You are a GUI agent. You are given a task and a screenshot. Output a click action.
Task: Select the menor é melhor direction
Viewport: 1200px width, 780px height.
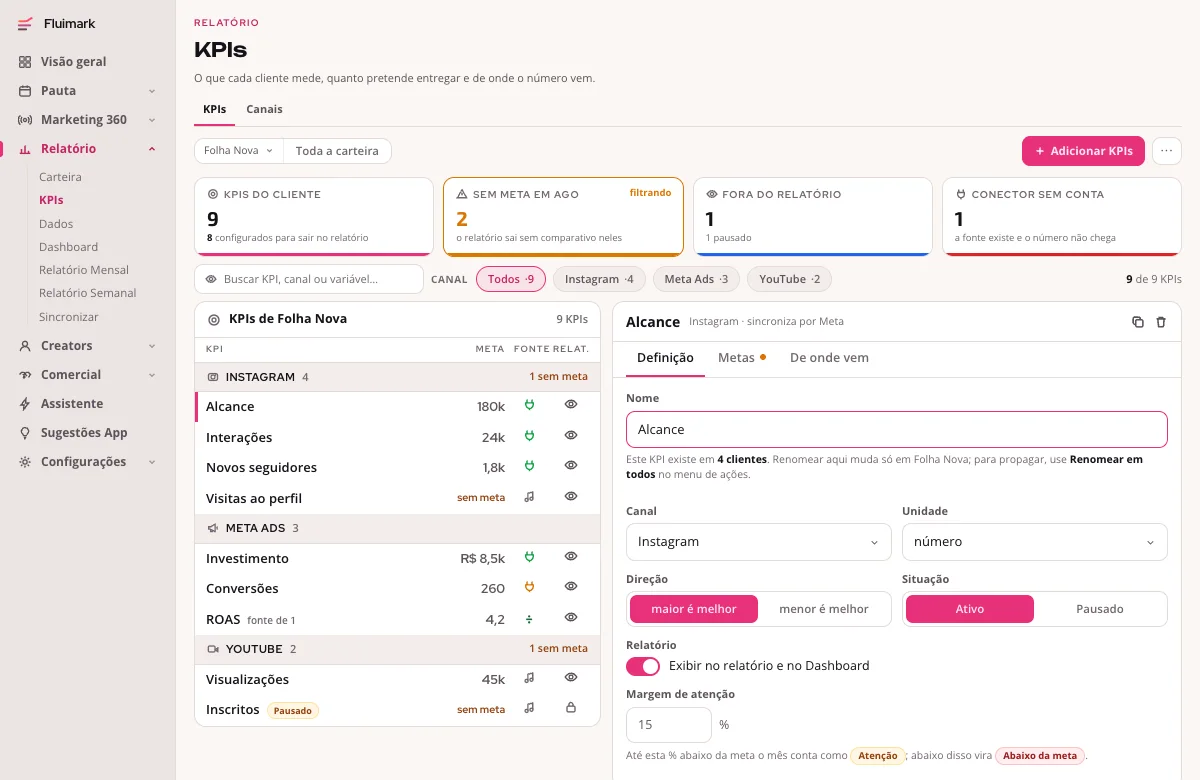824,609
